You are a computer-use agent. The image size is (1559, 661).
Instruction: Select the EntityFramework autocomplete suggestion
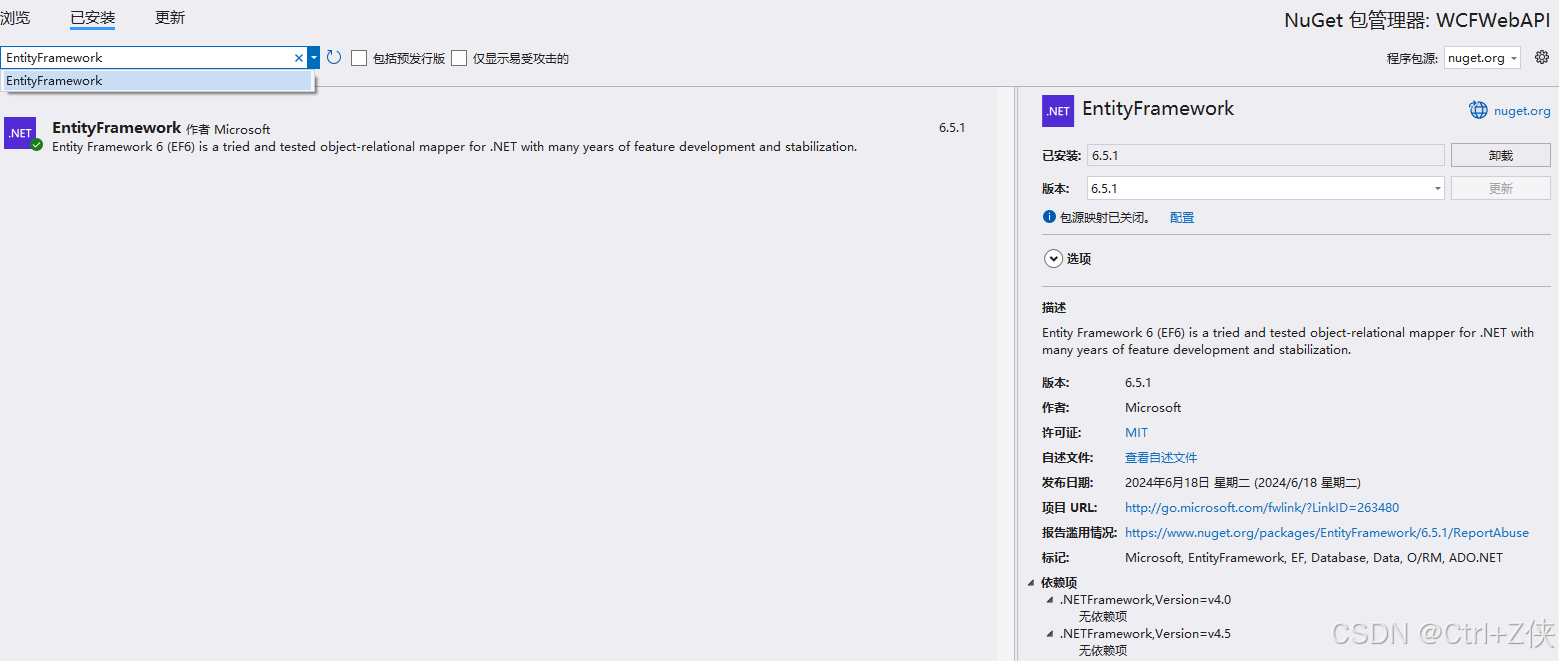coord(158,81)
